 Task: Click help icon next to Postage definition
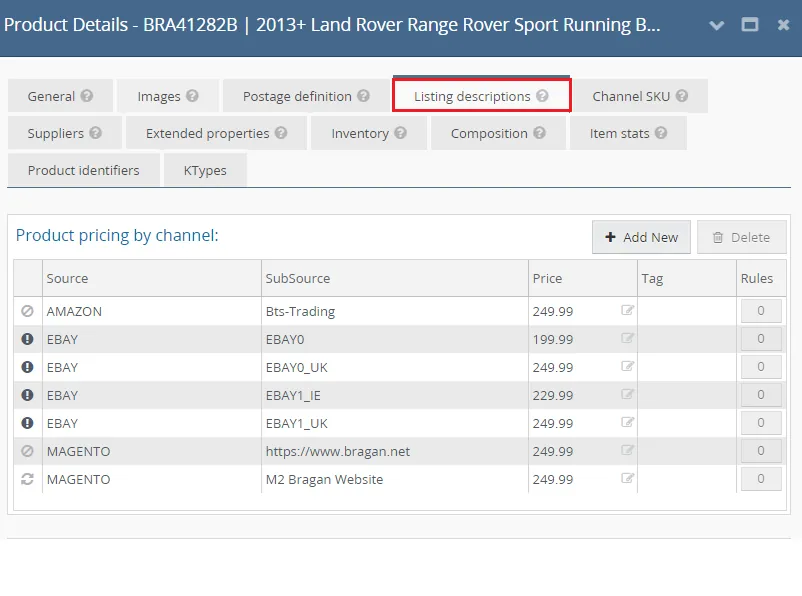363,96
